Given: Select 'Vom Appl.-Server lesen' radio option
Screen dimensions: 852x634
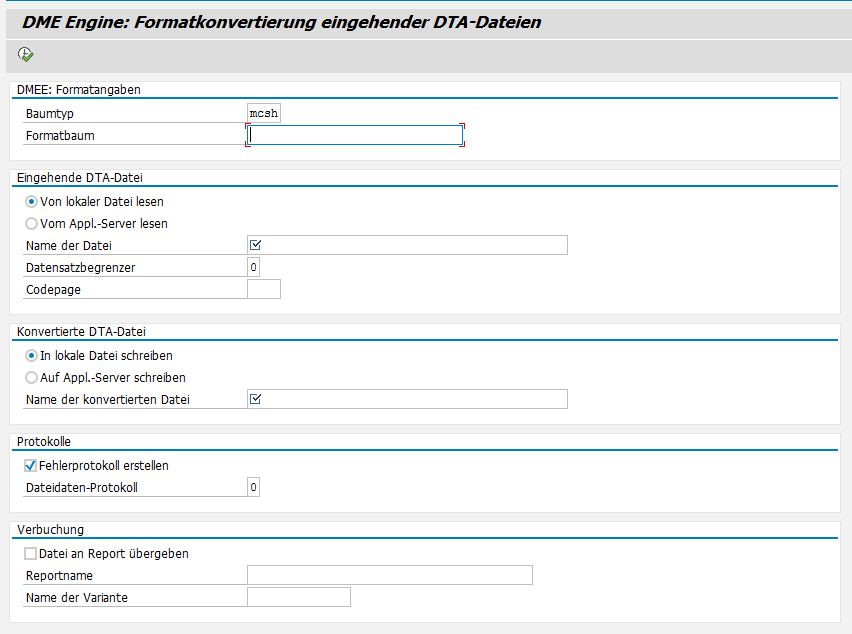Looking at the screenshot, I should click(x=32, y=224).
